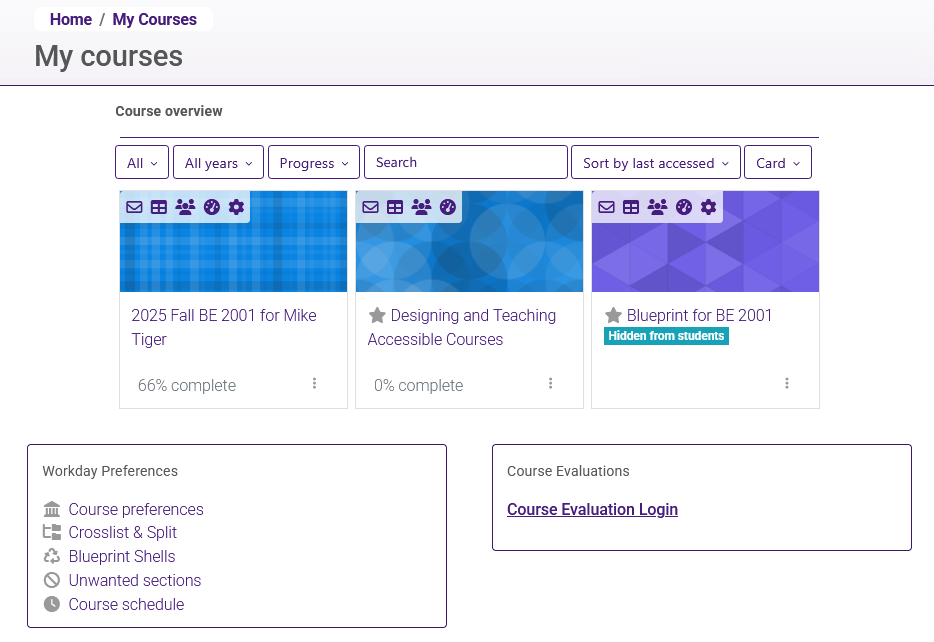Click the Crosslist & Split icon

(x=51, y=532)
